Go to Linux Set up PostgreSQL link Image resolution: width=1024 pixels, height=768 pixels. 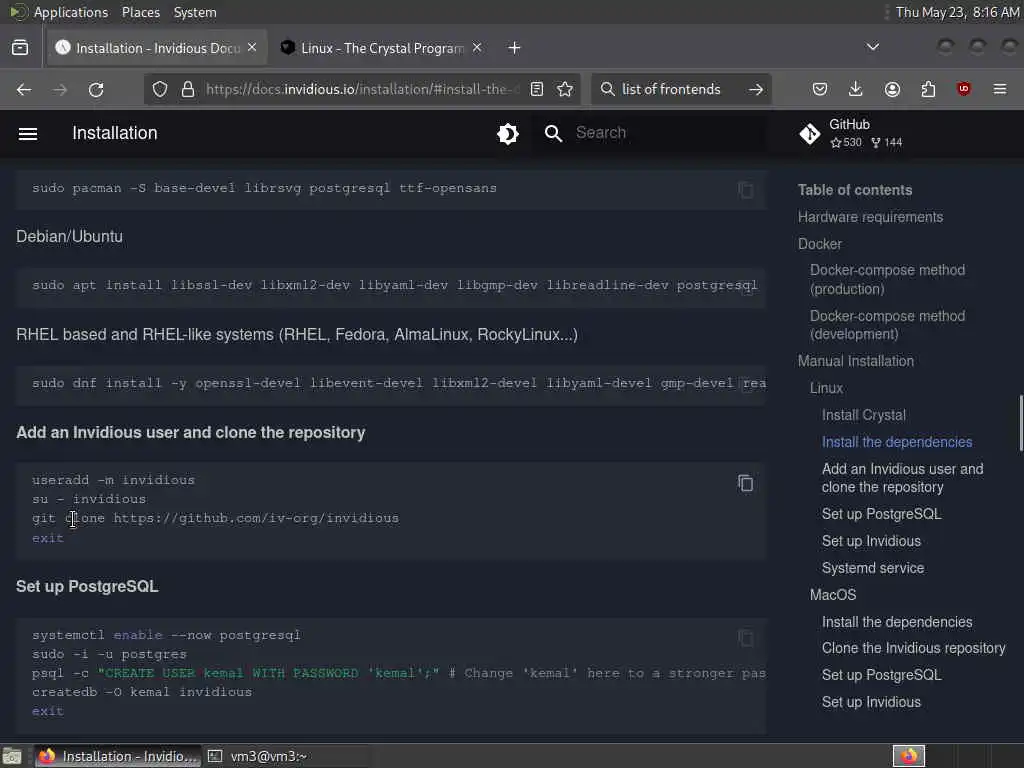881,514
